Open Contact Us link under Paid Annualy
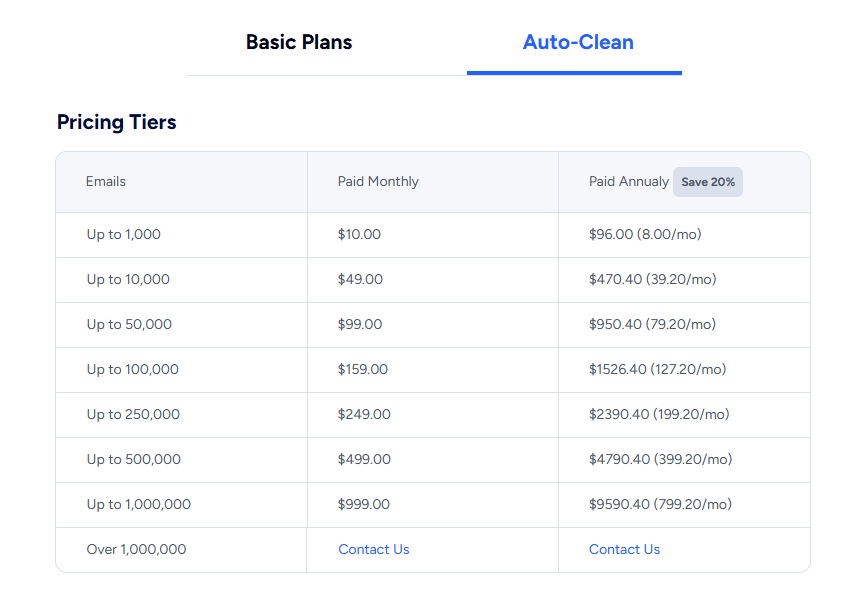This screenshot has height=607, width=856. tap(625, 549)
